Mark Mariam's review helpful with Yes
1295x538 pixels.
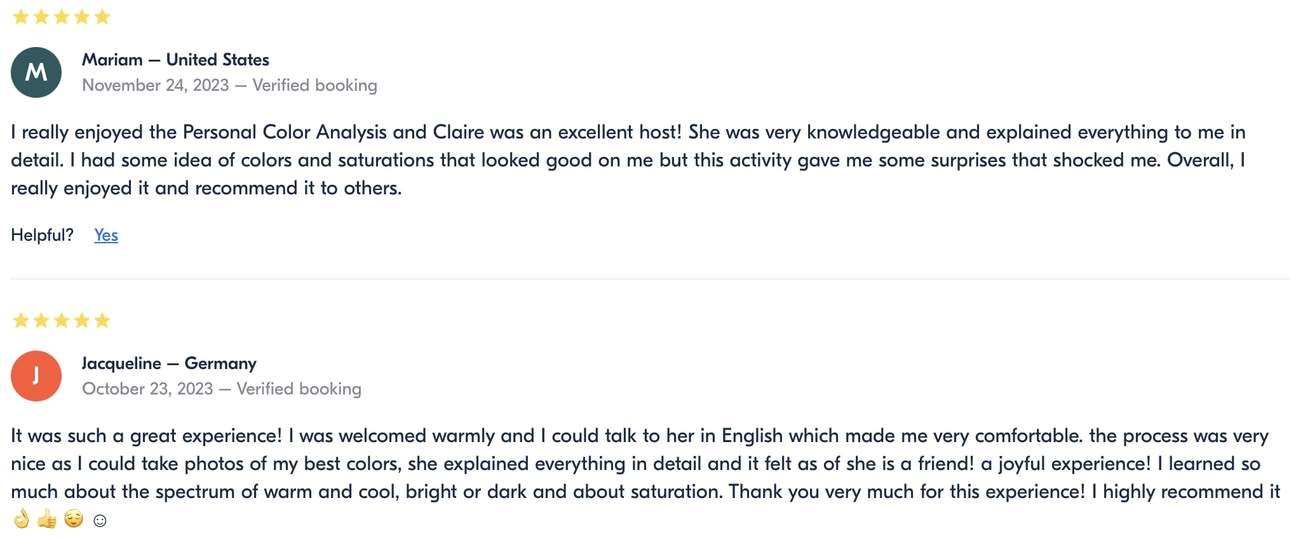tap(106, 235)
